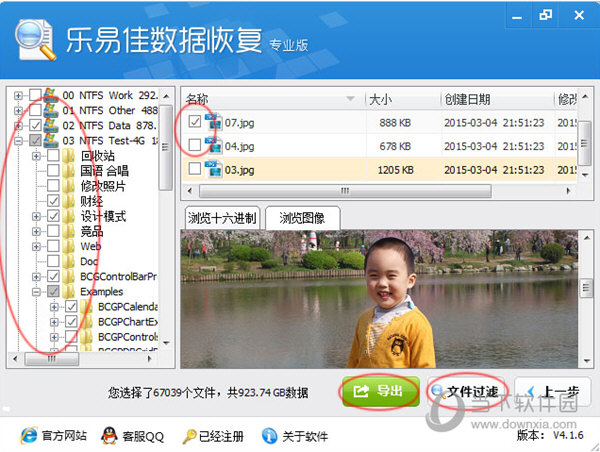Collapse the 03 NTFS Test-4G drive node
This screenshot has height=452, width=600.
pyautogui.click(x=18, y=141)
